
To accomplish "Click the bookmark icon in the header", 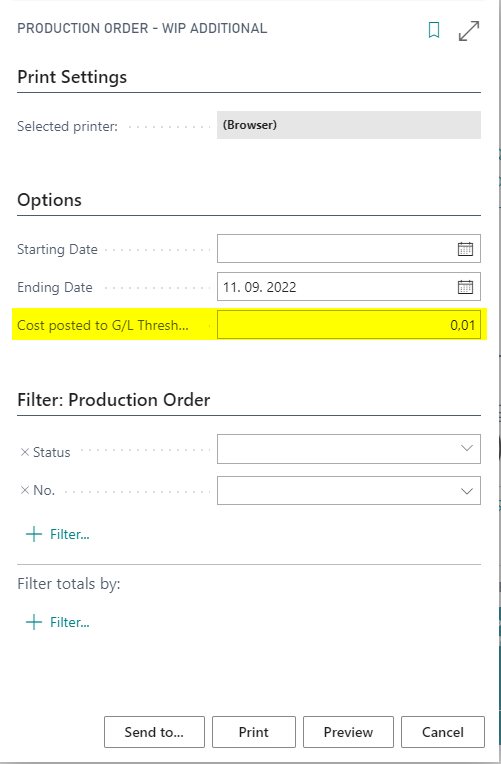I will pyautogui.click(x=434, y=30).
